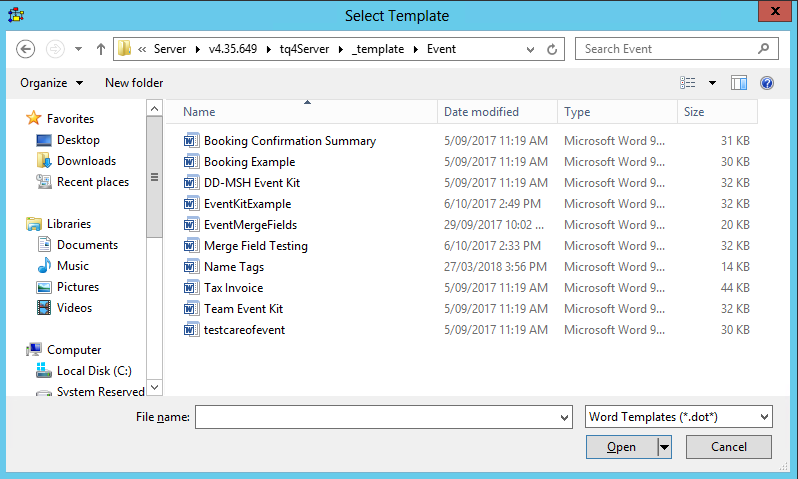Click the change view layout icon
This screenshot has width=798, height=479.
click(688, 83)
